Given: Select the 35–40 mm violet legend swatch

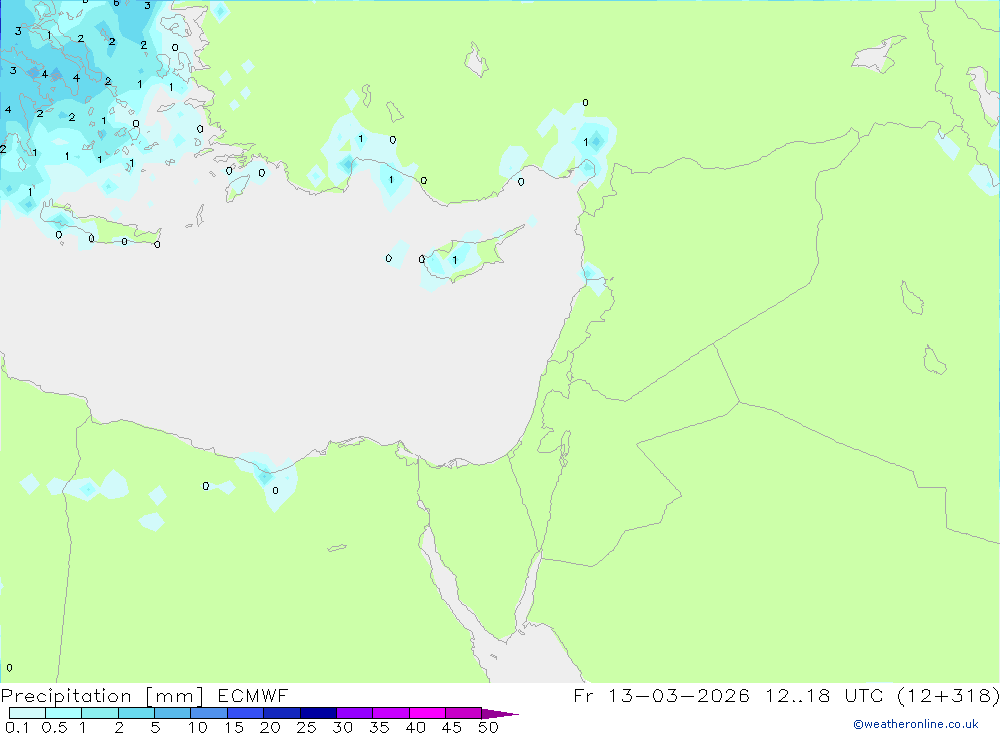Looking at the screenshot, I should click(391, 713).
